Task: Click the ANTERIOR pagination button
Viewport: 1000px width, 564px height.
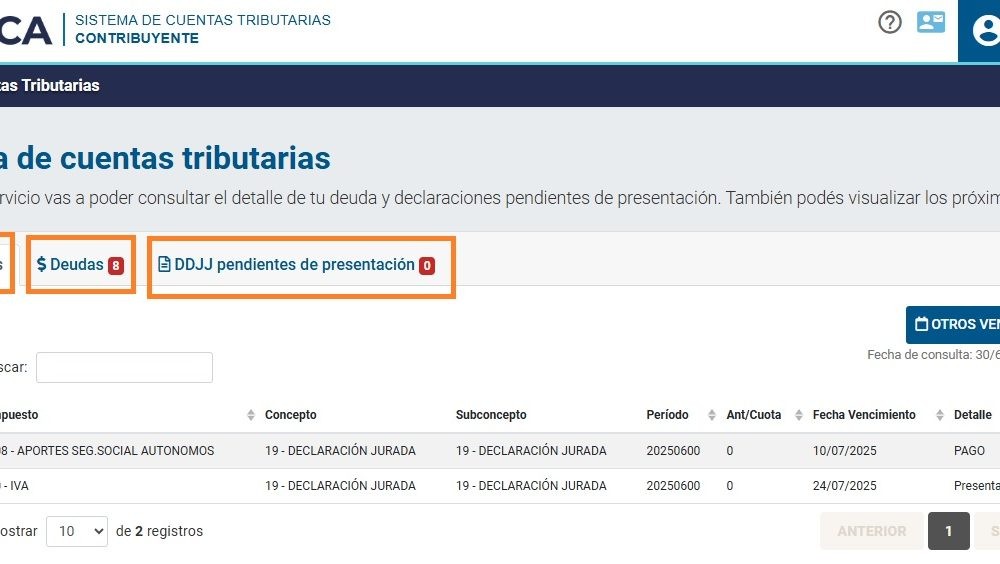Action: click(x=871, y=531)
